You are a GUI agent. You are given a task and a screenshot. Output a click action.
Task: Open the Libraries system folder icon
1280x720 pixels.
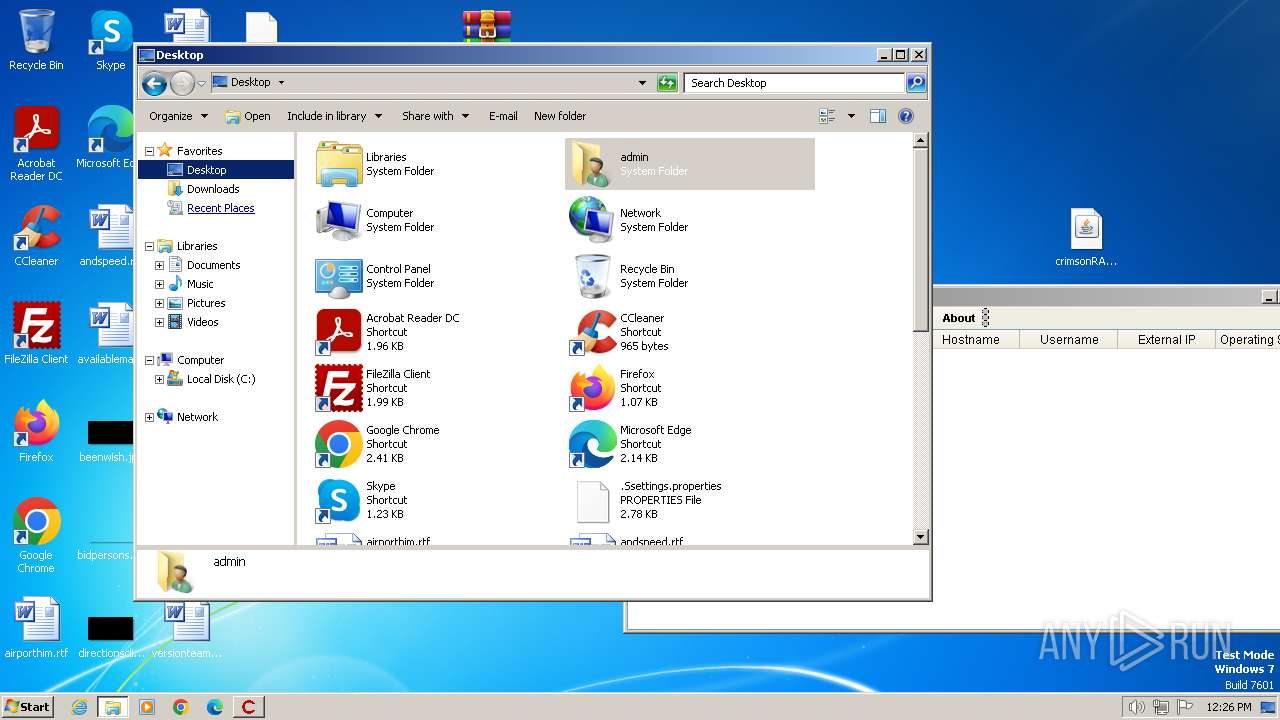point(339,164)
